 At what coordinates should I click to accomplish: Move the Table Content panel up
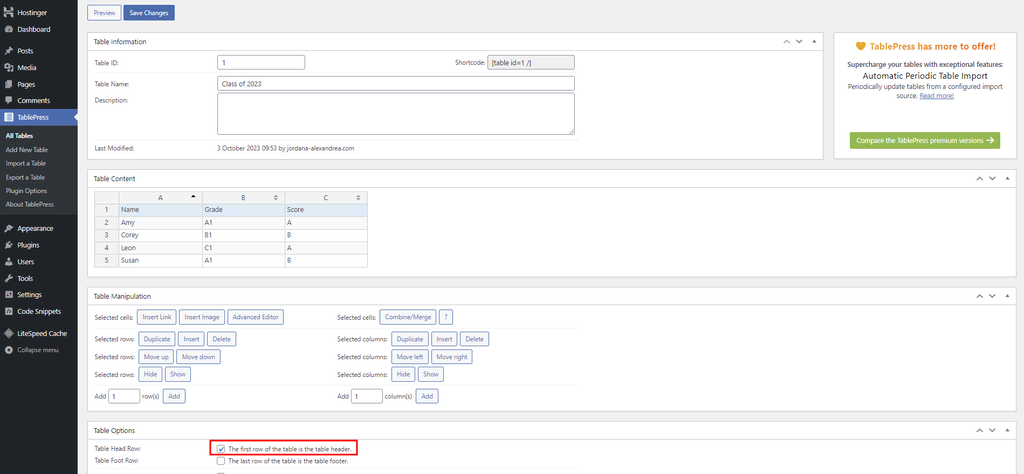click(x=980, y=178)
